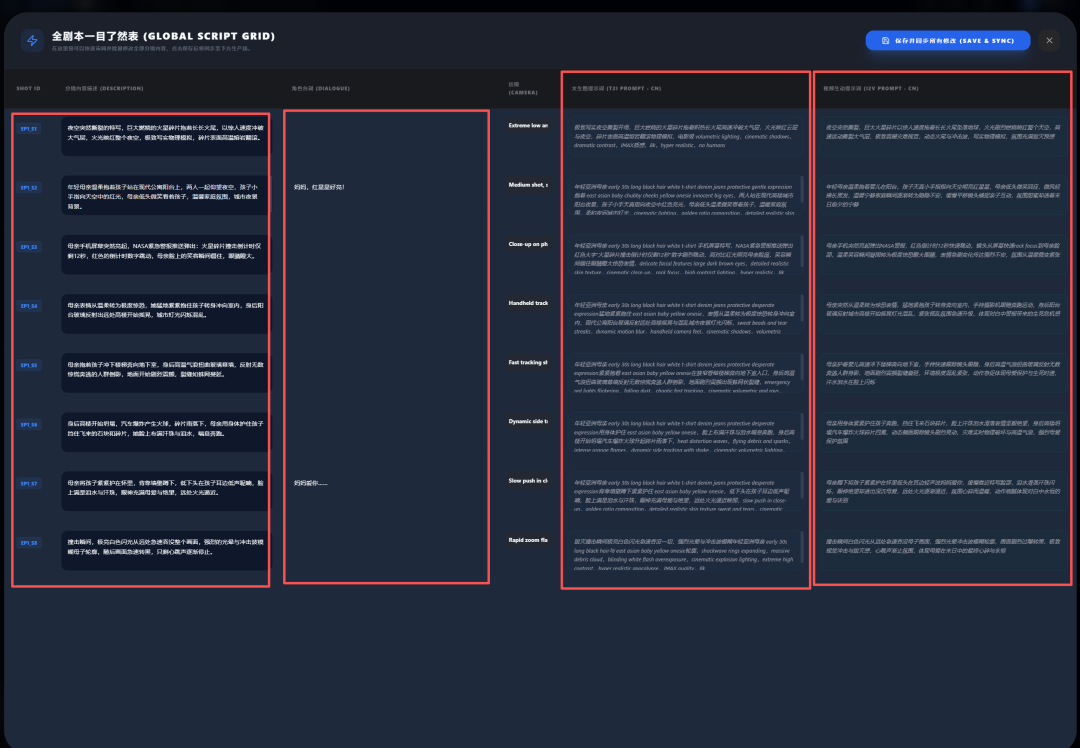Click the I2V PROMPT - CN column header

click(x=871, y=88)
